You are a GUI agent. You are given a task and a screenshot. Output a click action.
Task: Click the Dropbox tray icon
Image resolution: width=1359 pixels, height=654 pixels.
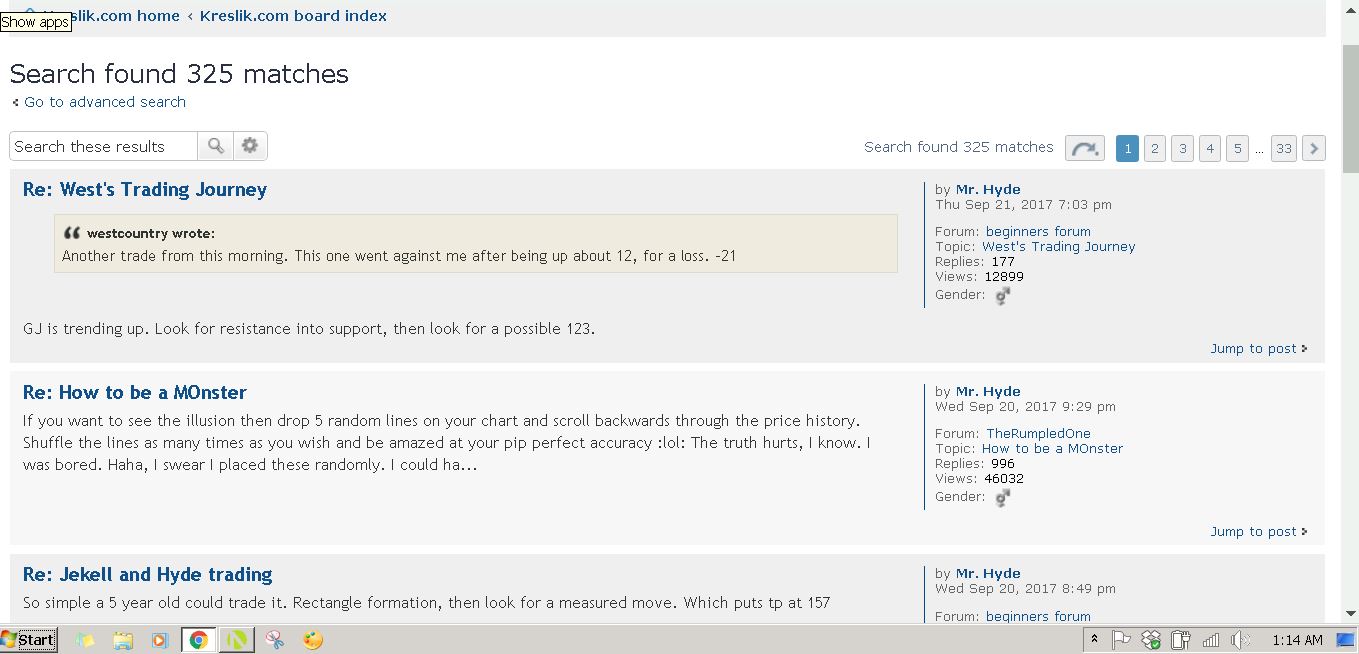click(1151, 640)
